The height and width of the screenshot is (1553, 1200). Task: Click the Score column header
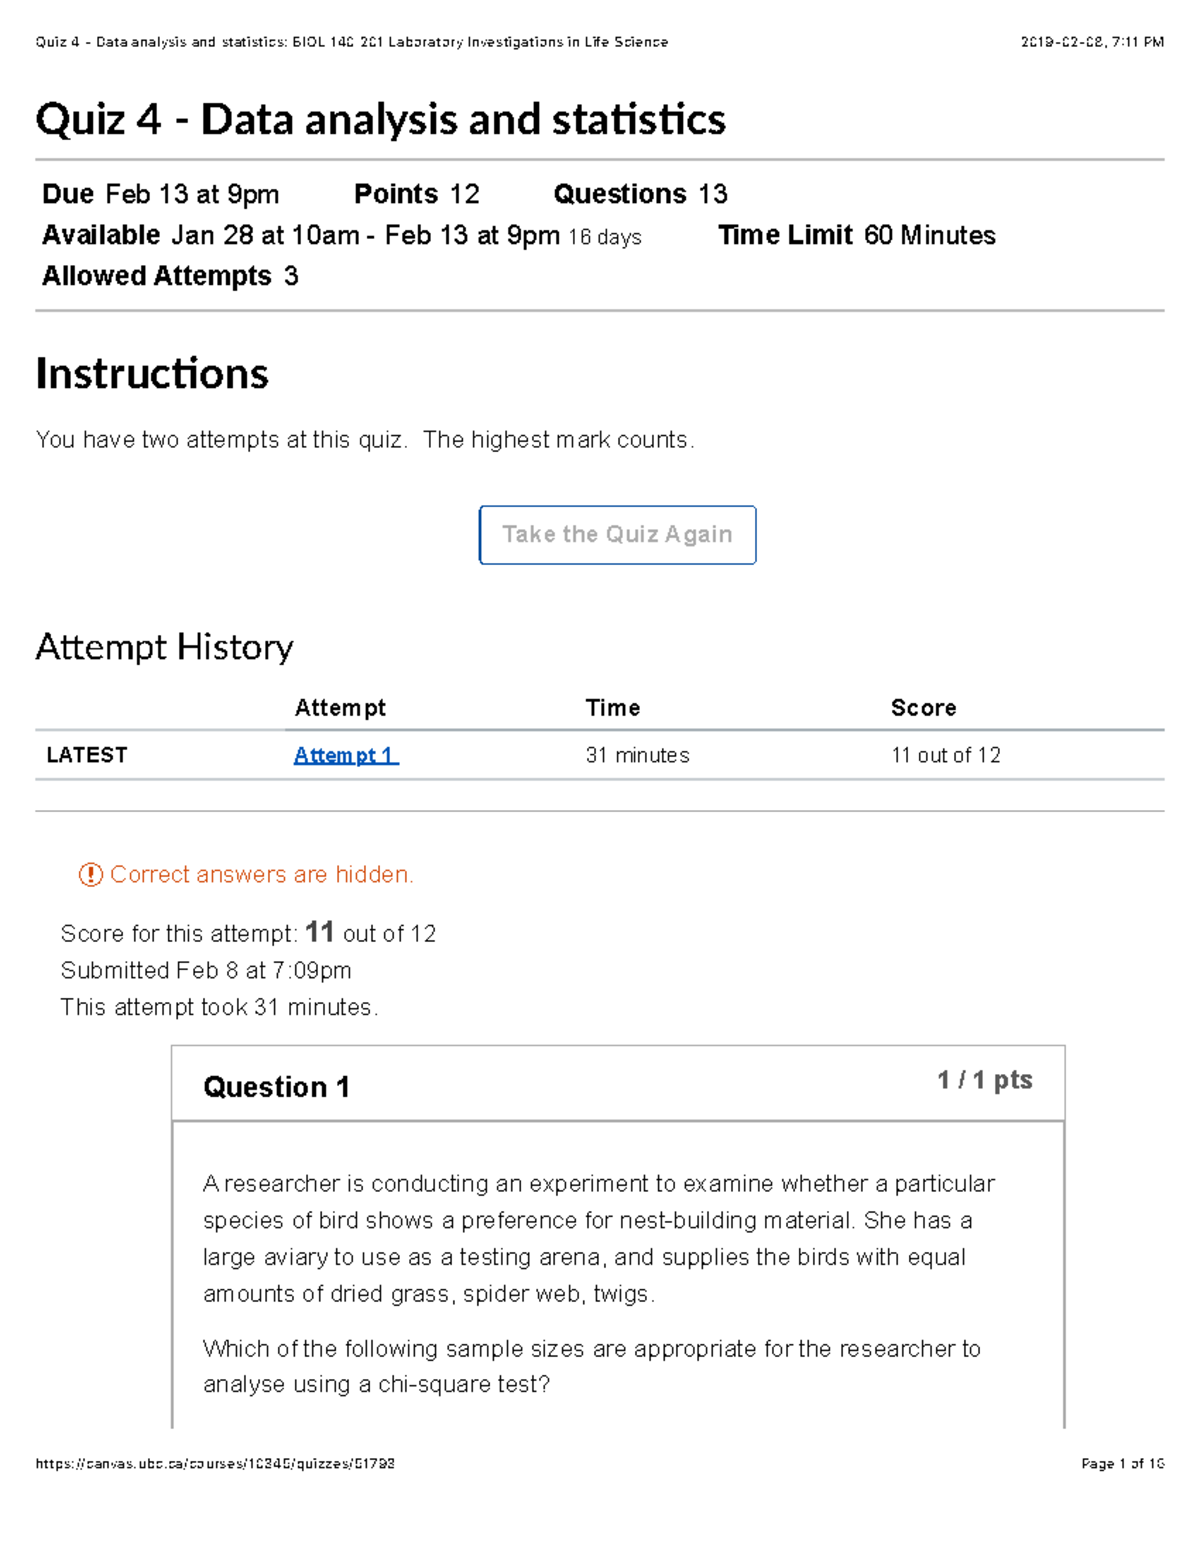(923, 708)
